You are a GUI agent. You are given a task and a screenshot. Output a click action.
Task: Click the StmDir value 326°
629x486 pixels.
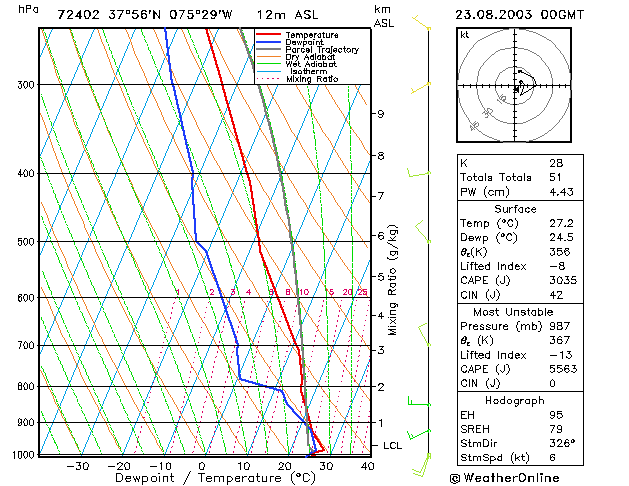point(562,443)
